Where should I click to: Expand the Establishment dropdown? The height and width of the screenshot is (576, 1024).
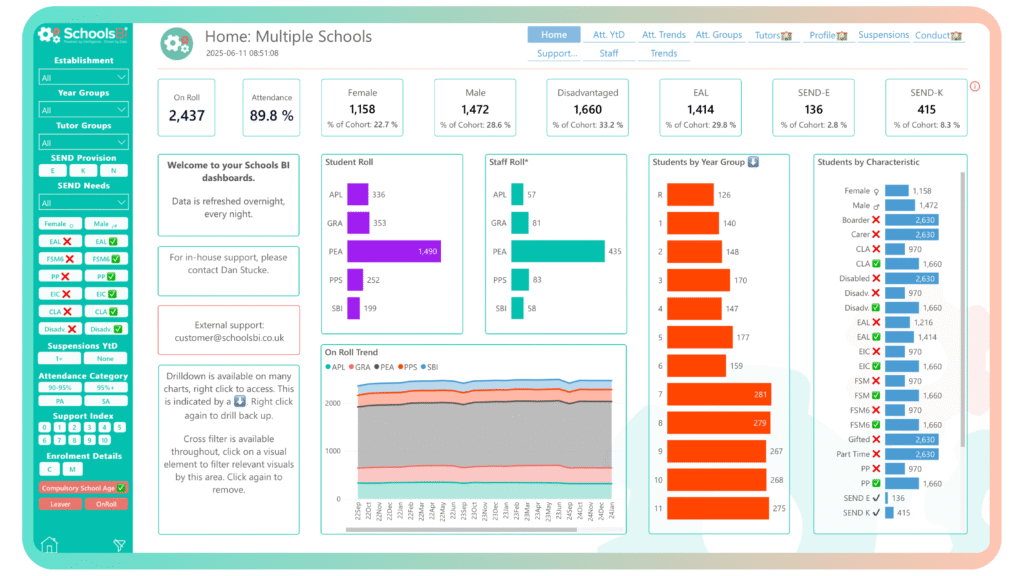83,77
